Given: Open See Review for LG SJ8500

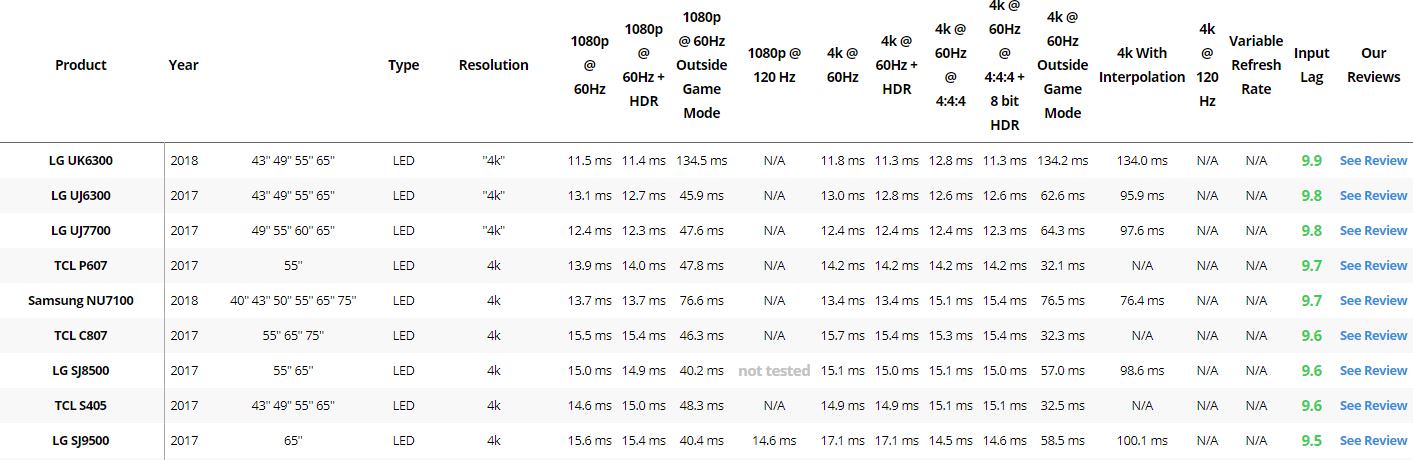Looking at the screenshot, I should [x=1373, y=370].
